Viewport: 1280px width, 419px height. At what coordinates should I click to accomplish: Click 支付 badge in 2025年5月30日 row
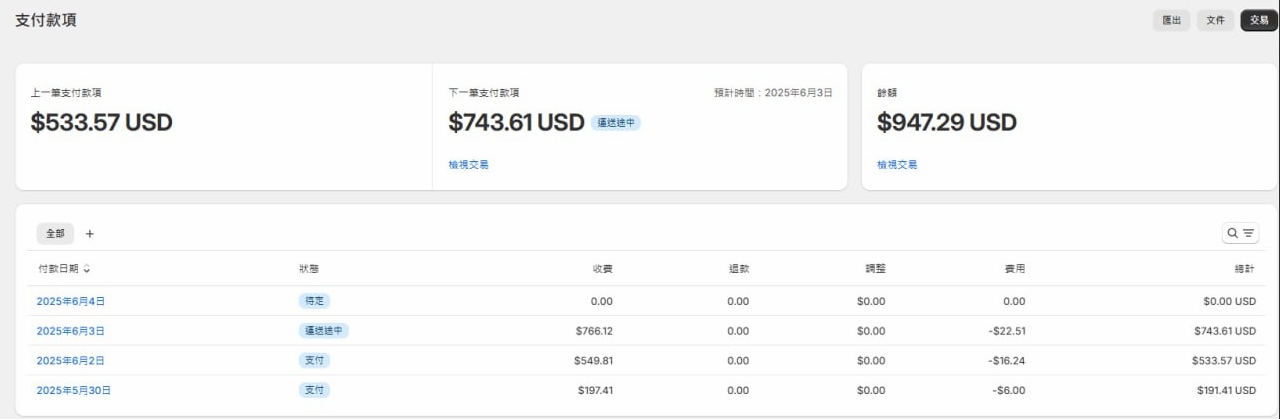coord(314,390)
